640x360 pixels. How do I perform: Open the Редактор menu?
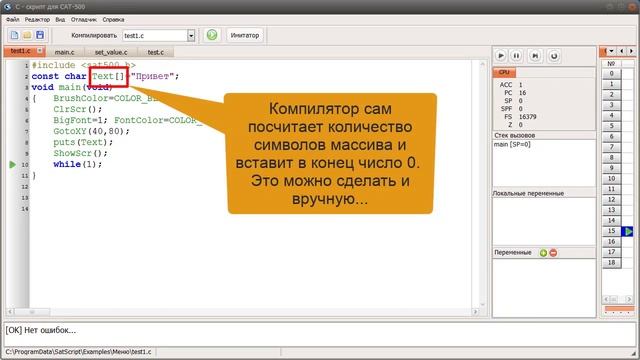click(37, 20)
